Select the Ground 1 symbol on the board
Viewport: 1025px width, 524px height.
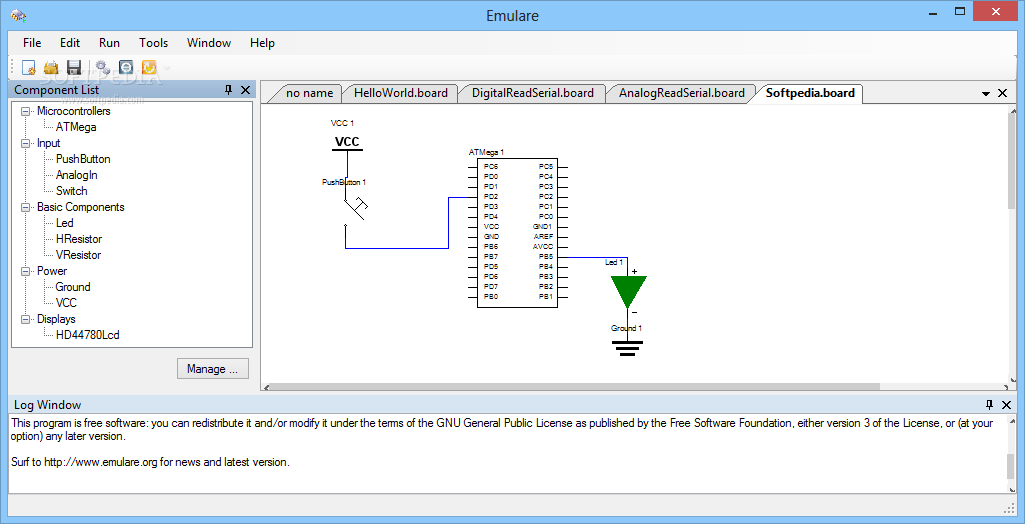(628, 348)
